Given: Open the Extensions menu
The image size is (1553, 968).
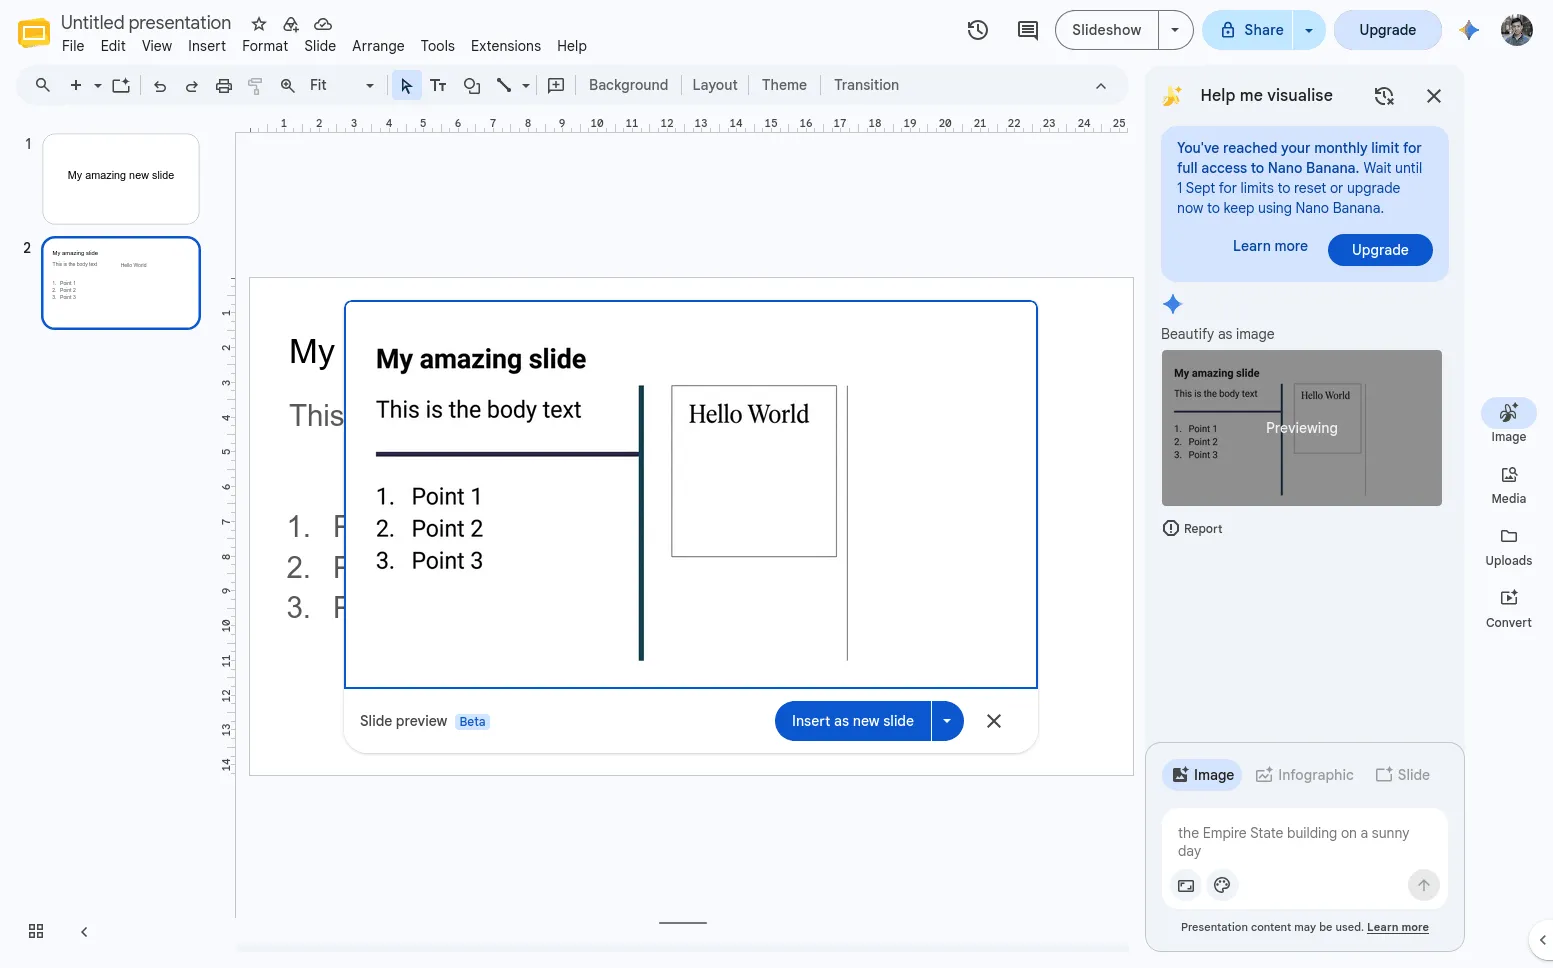Looking at the screenshot, I should [x=506, y=46].
